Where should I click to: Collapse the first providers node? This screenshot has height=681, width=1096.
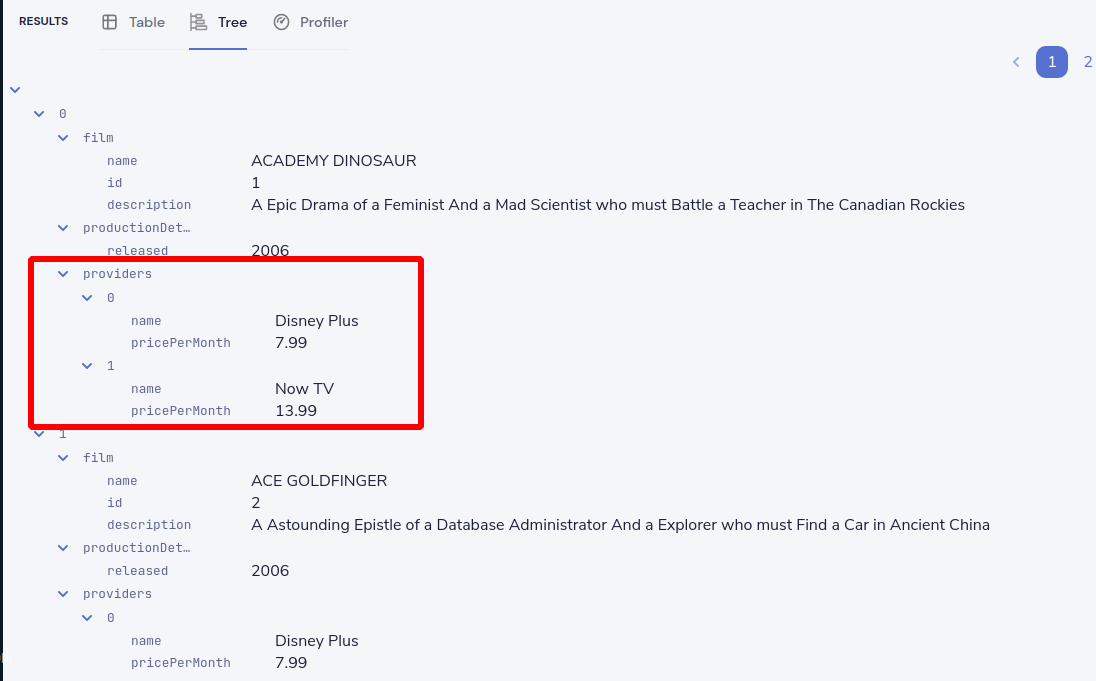click(x=63, y=274)
